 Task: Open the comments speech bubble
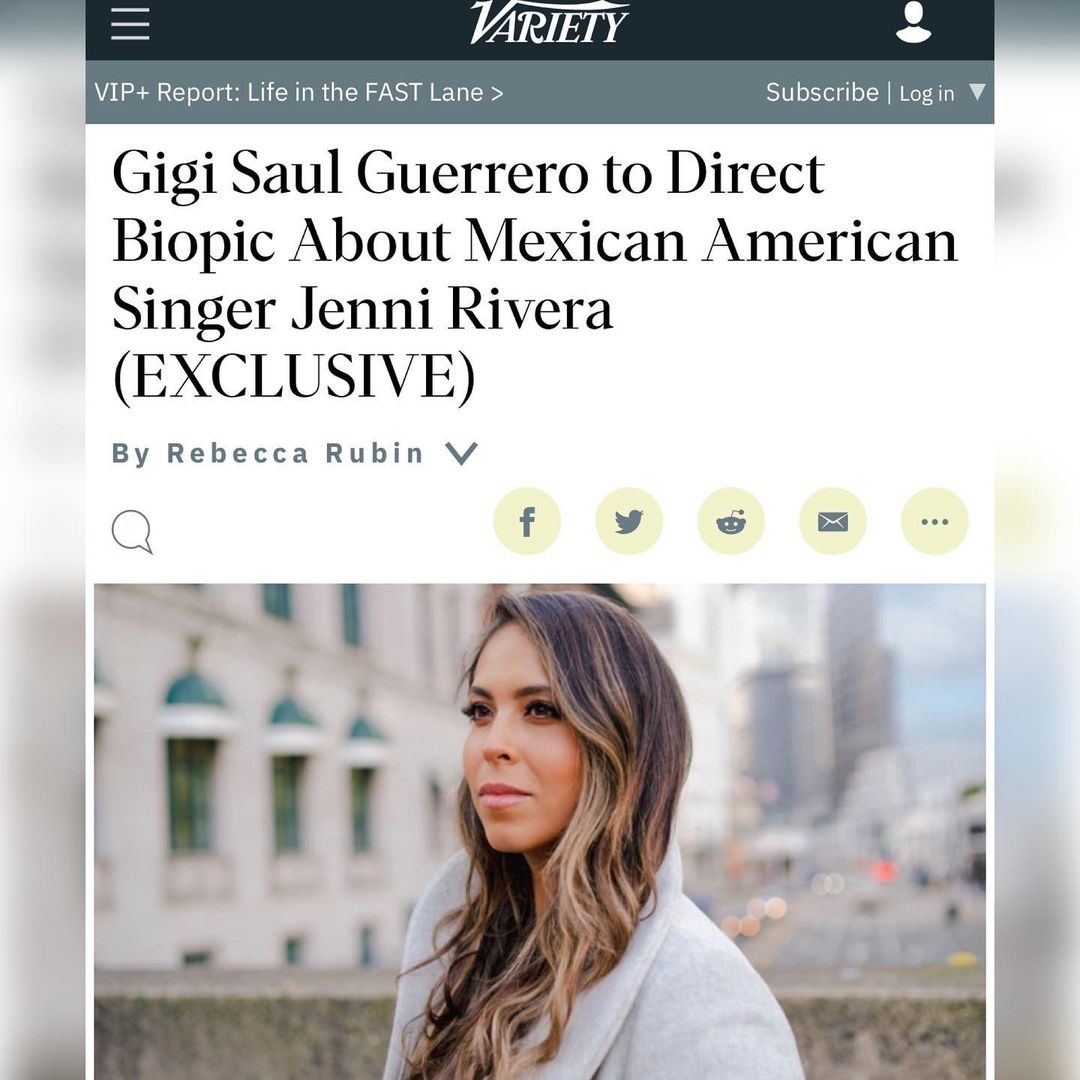pos(132,532)
